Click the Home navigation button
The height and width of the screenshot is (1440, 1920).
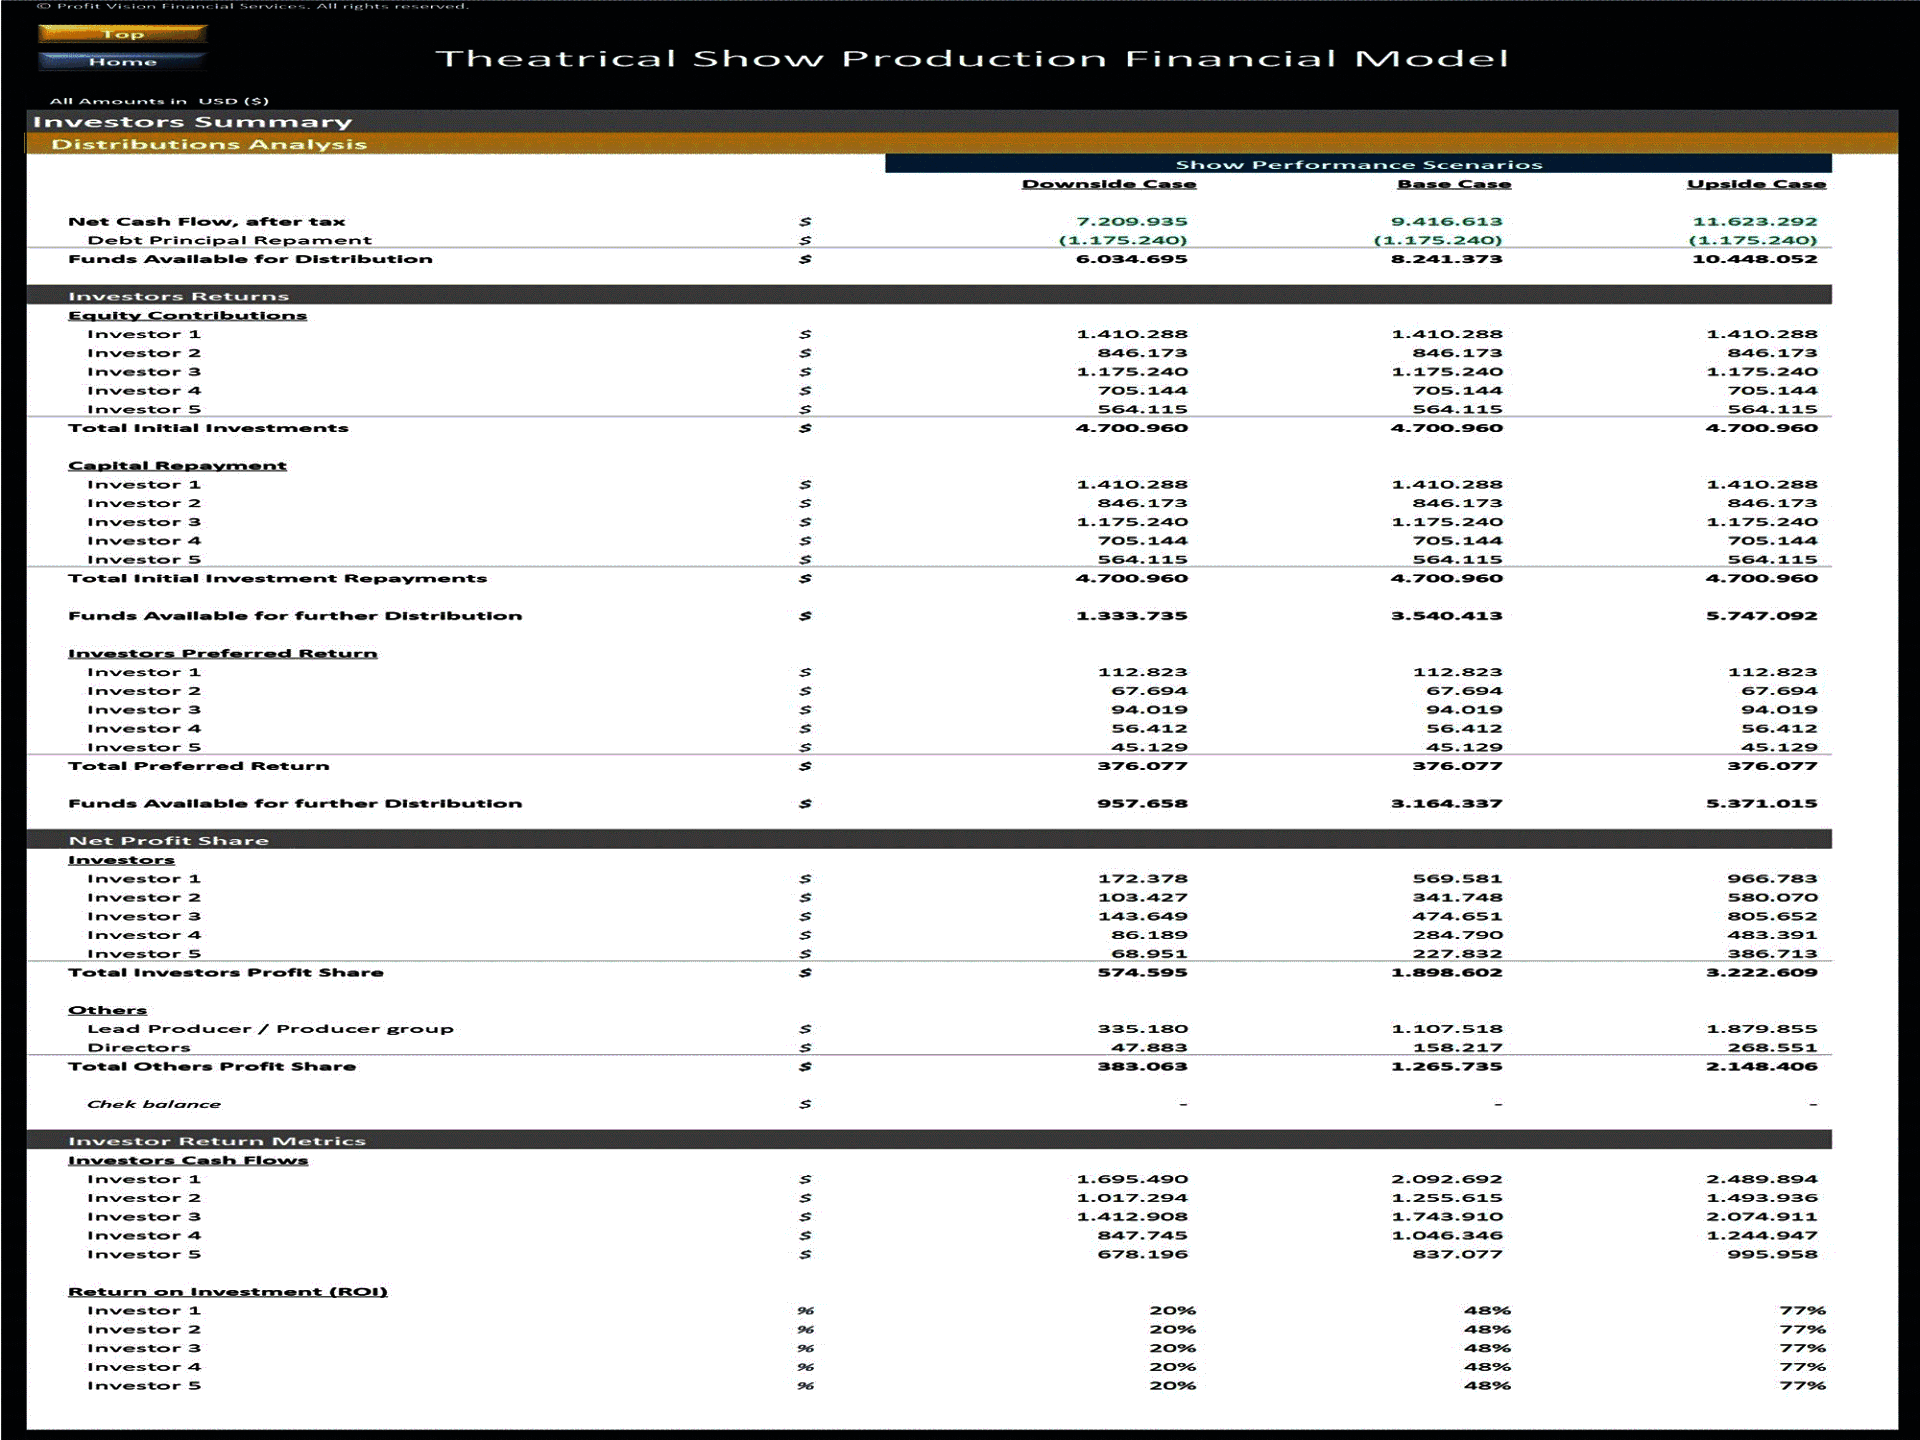pyautogui.click(x=121, y=61)
